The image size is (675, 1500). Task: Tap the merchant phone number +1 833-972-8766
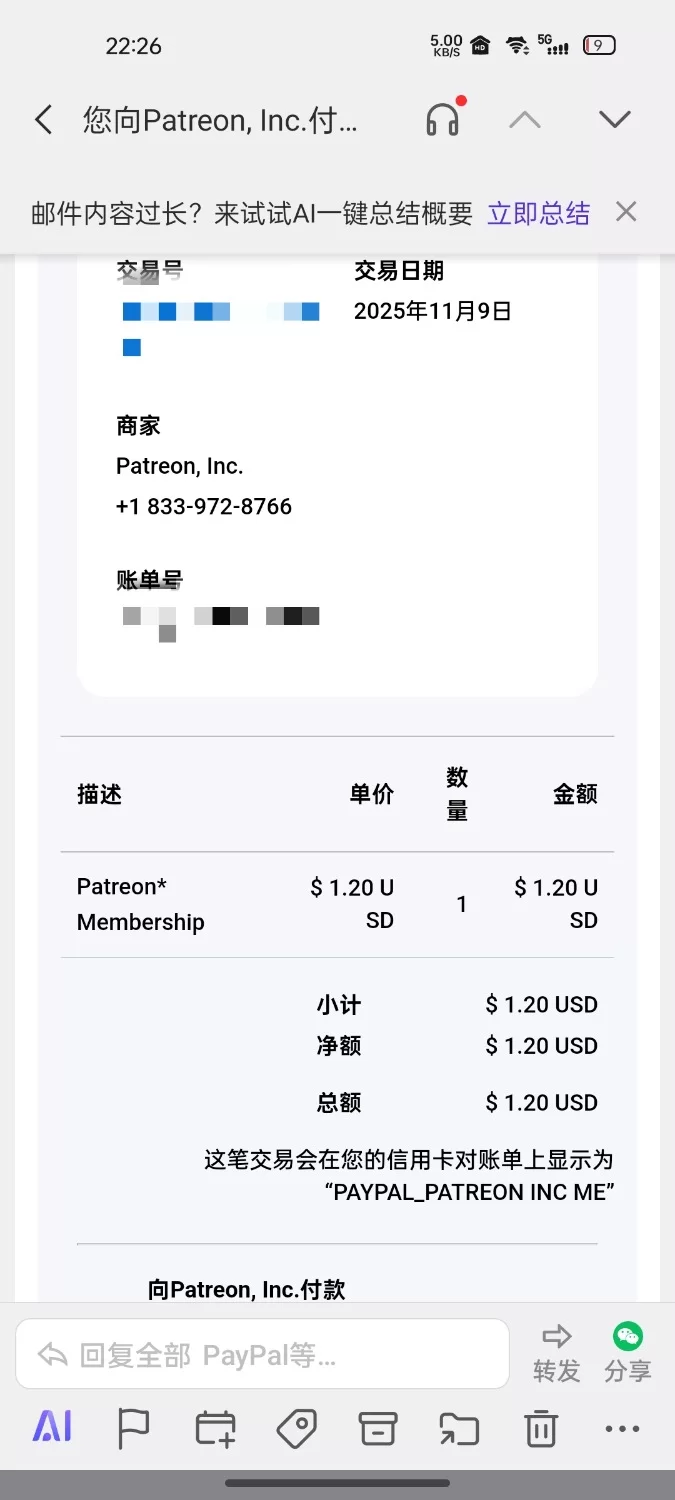point(204,506)
